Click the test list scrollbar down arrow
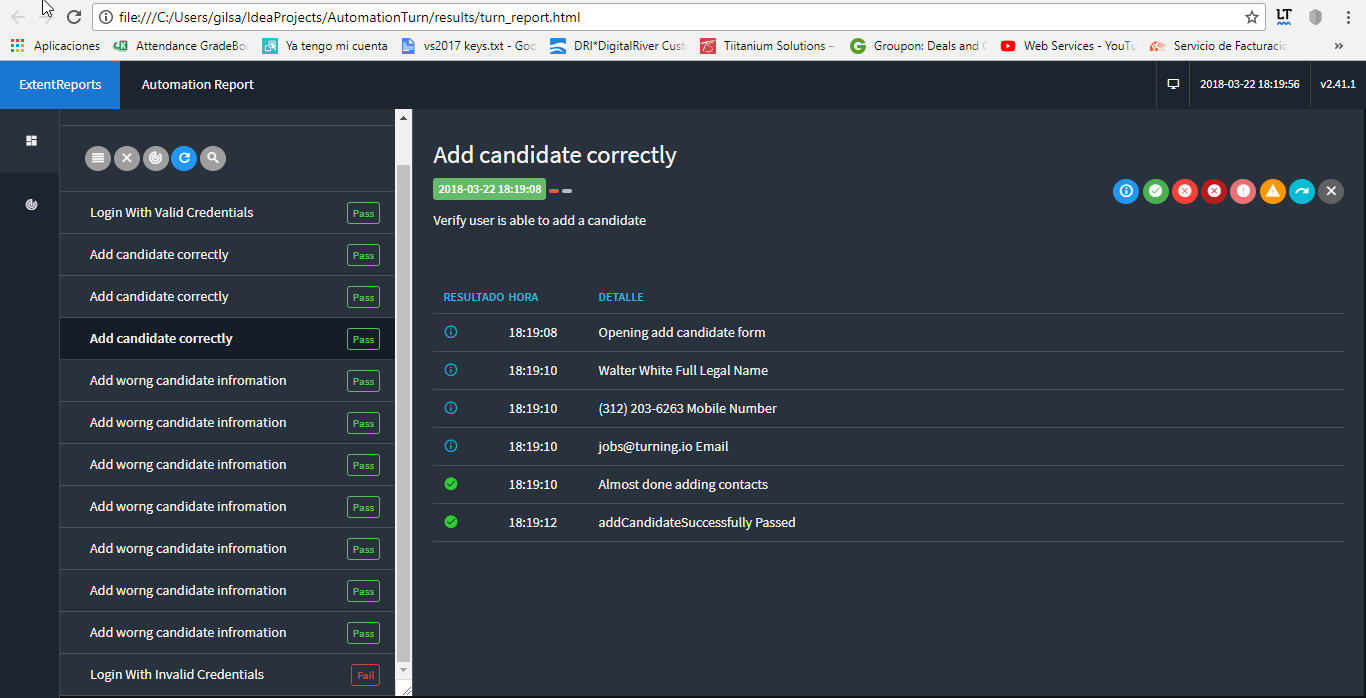This screenshot has width=1366, height=698. (x=404, y=669)
